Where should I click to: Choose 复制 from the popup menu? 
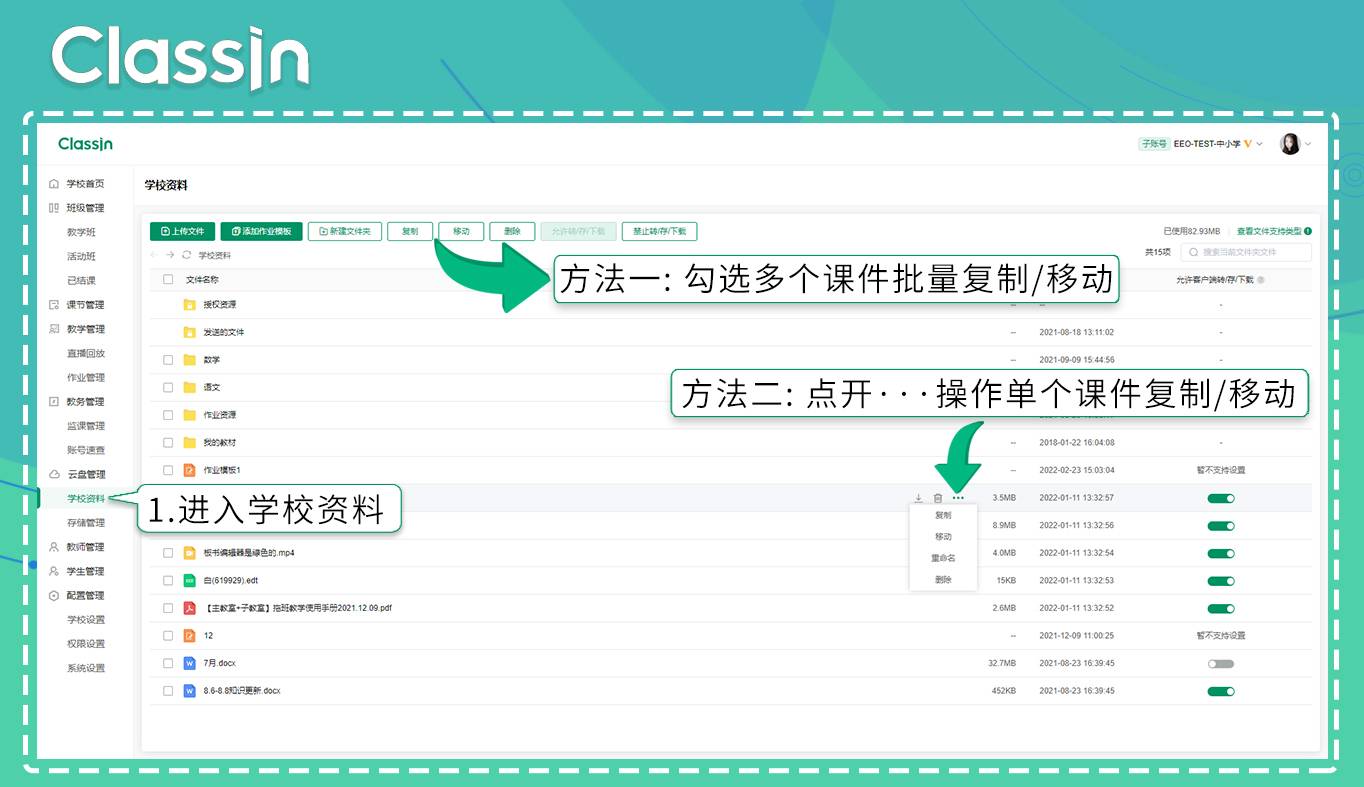point(943,516)
